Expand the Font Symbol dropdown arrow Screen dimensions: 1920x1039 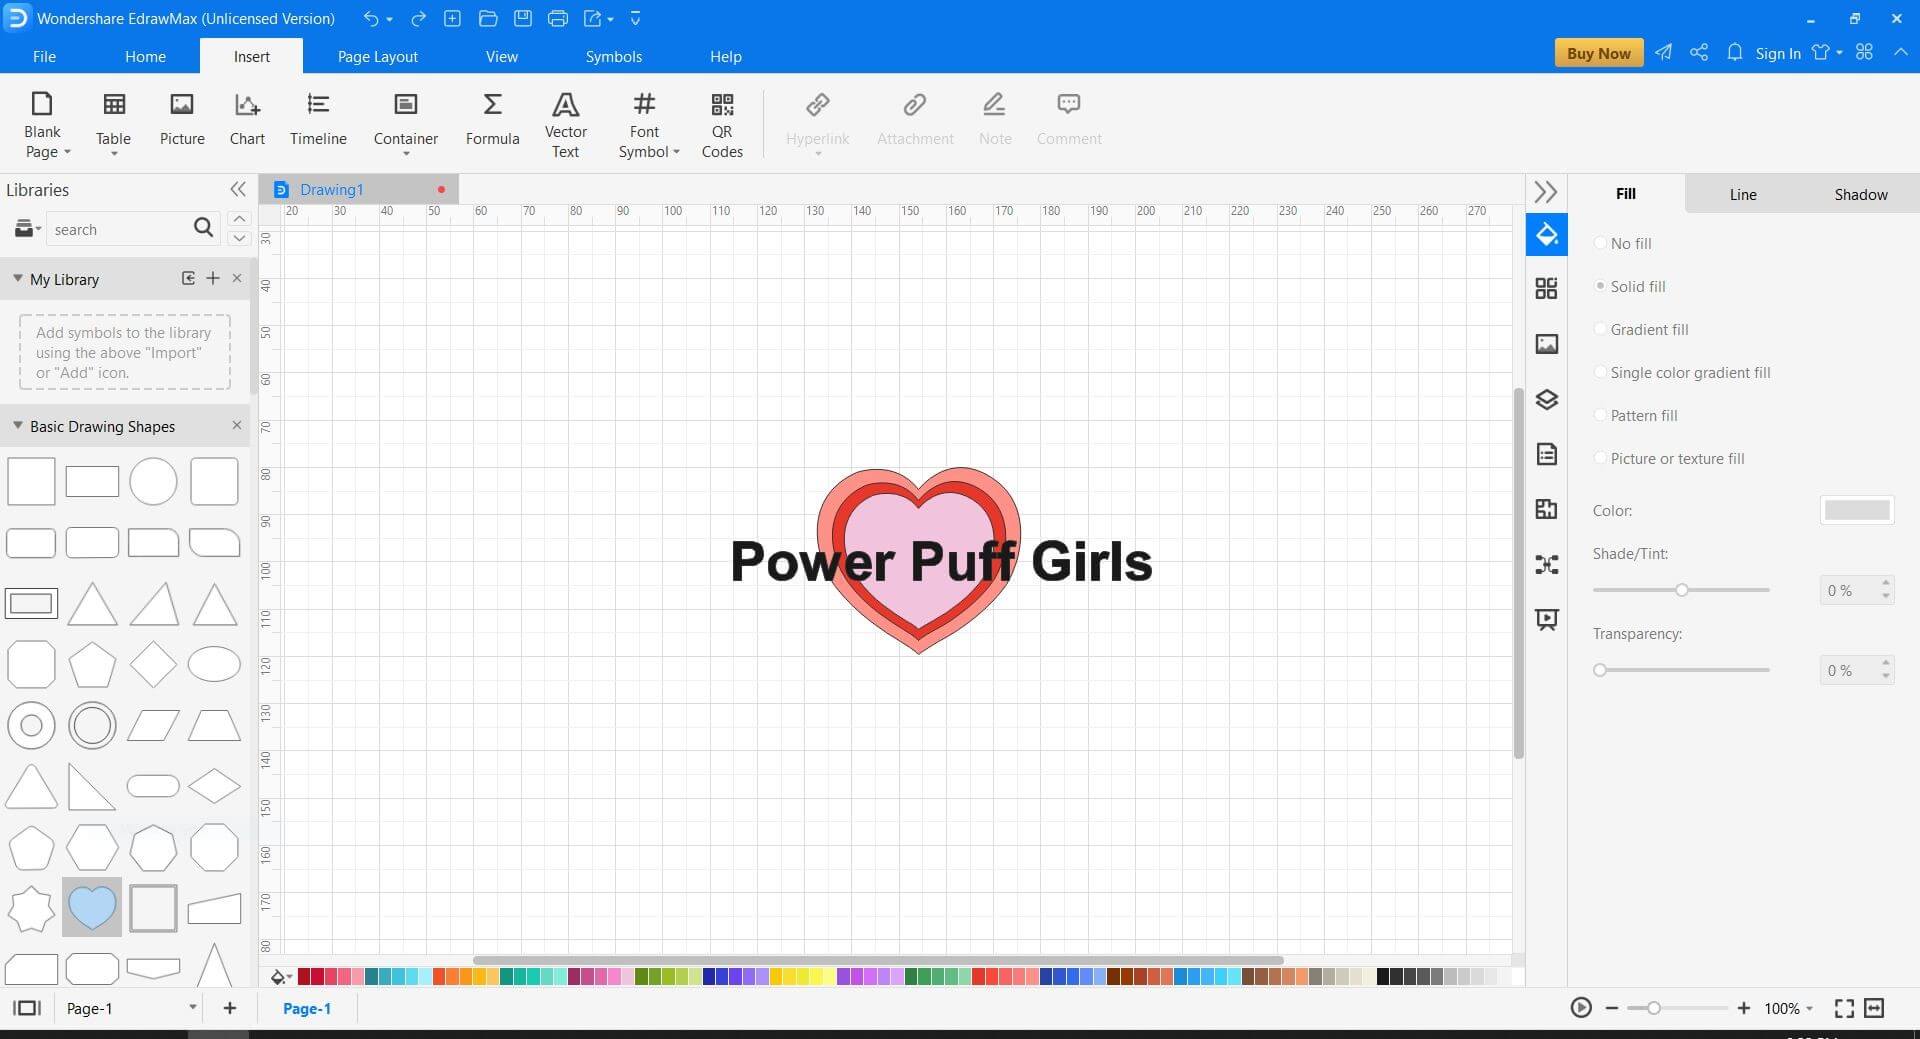pyautogui.click(x=676, y=152)
